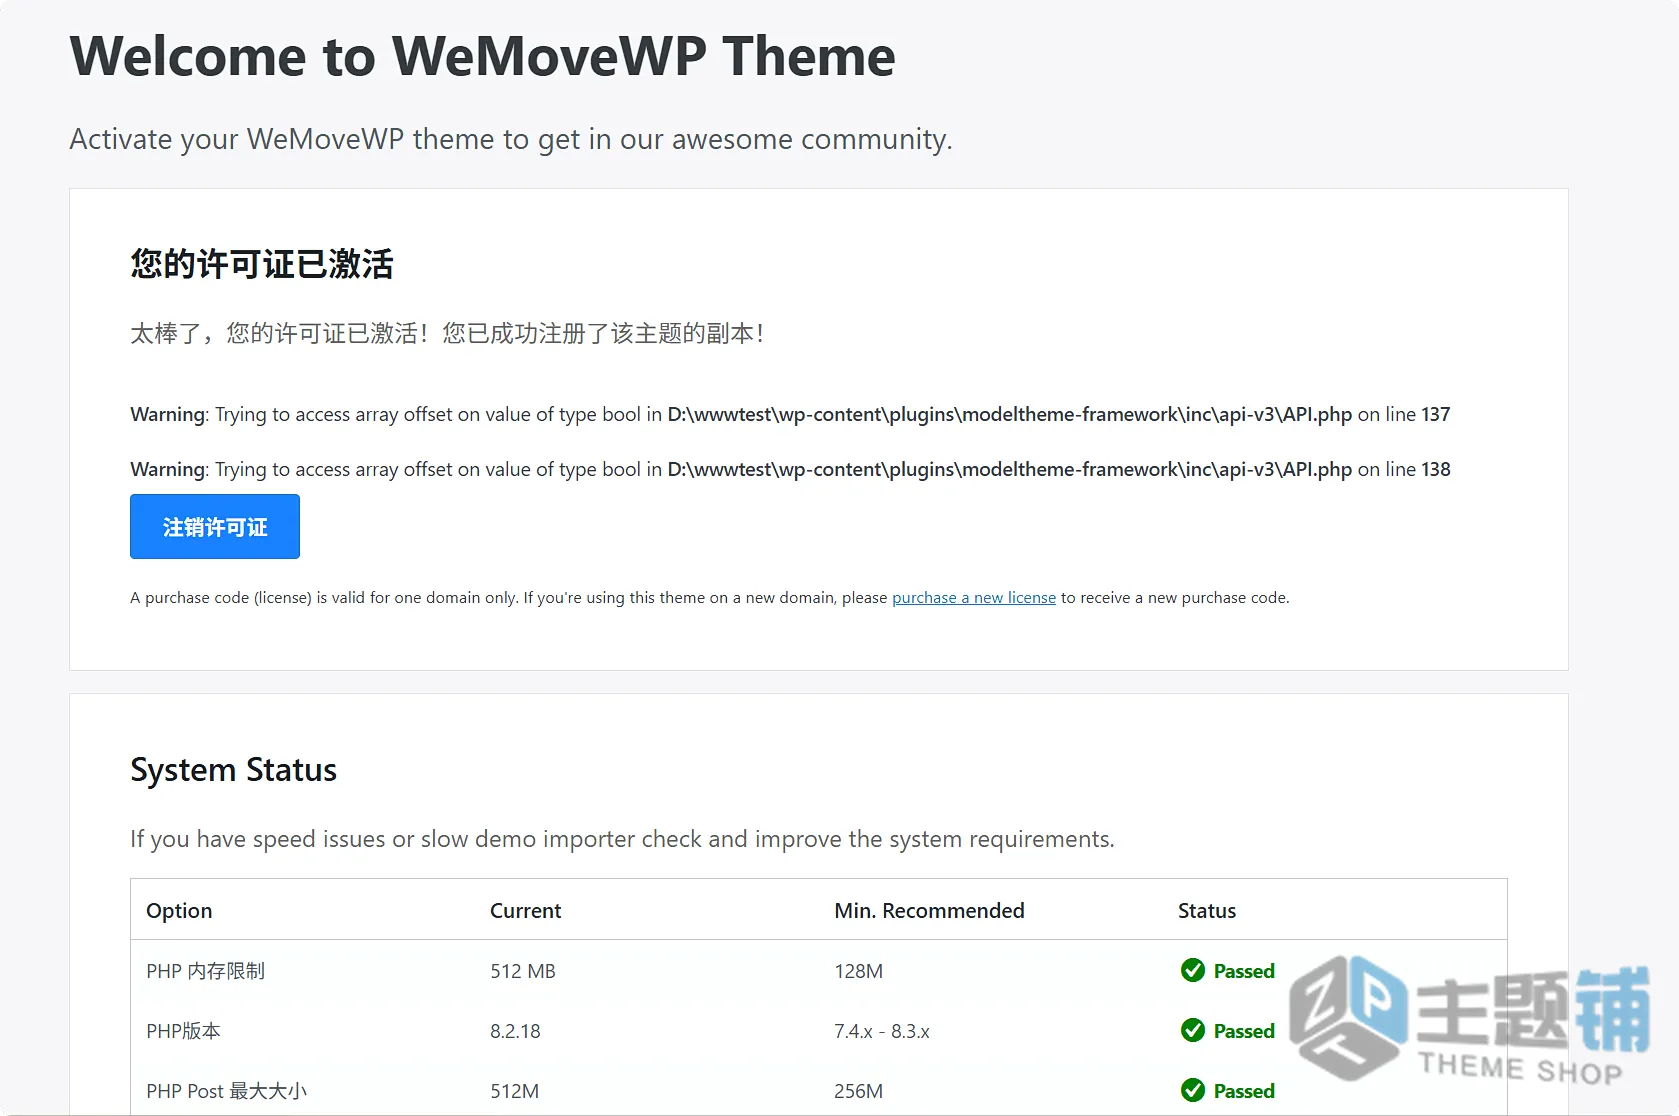Click the 128M recommended value
The width and height of the screenshot is (1679, 1116).
pos(858,971)
